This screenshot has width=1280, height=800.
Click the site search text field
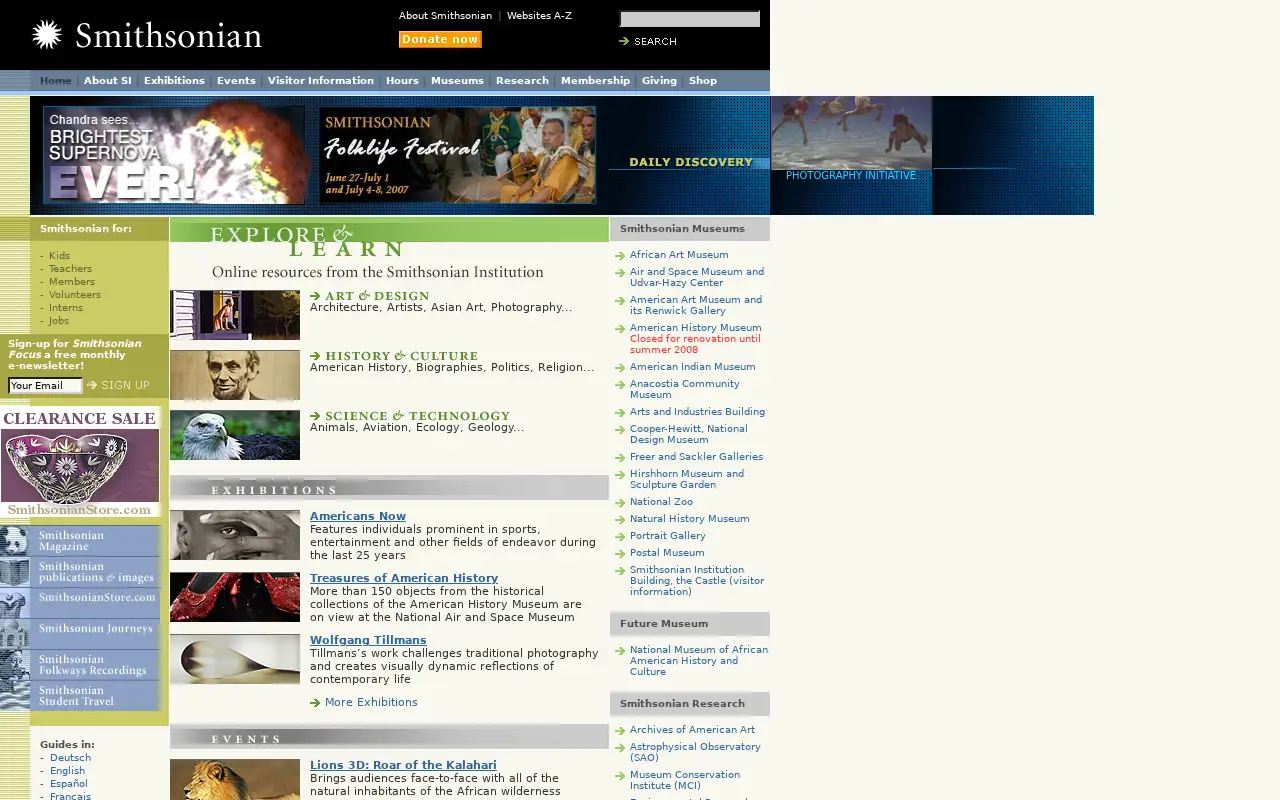tap(690, 19)
